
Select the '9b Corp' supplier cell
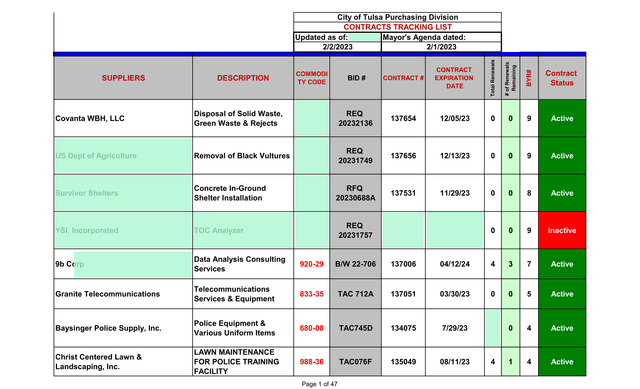point(123,264)
